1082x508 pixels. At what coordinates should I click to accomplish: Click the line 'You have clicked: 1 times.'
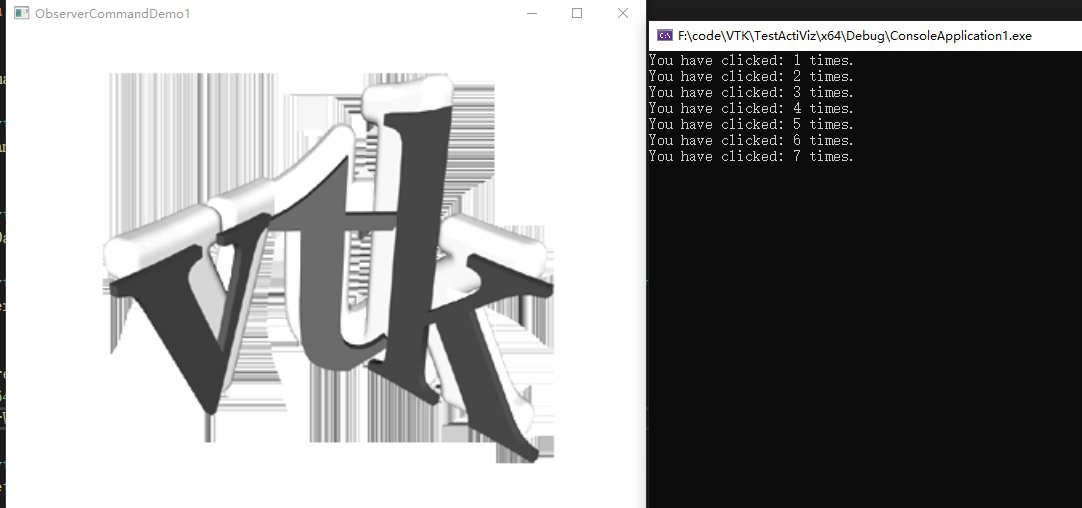[751, 61]
